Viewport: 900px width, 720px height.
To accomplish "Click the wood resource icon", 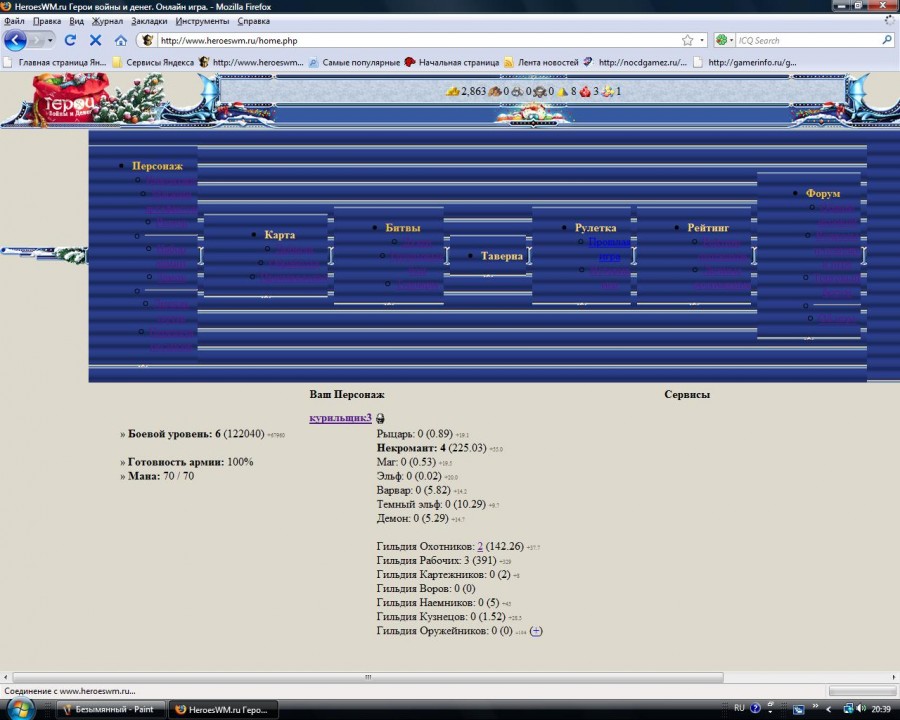I will pos(495,91).
